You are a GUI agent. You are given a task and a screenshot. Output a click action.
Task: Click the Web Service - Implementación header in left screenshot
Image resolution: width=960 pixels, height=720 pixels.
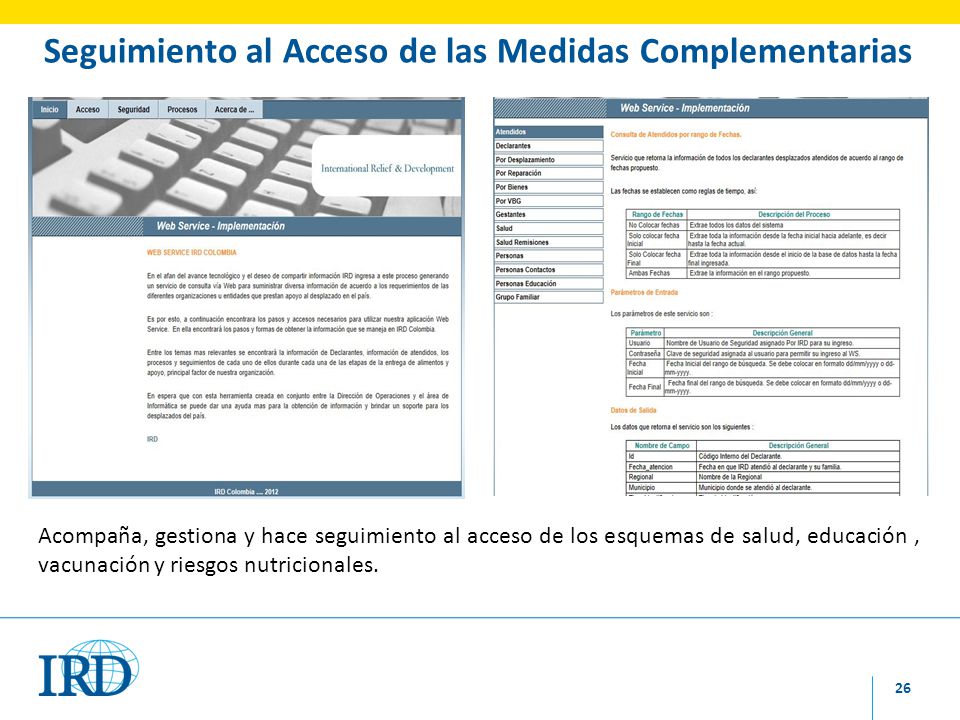(x=220, y=226)
